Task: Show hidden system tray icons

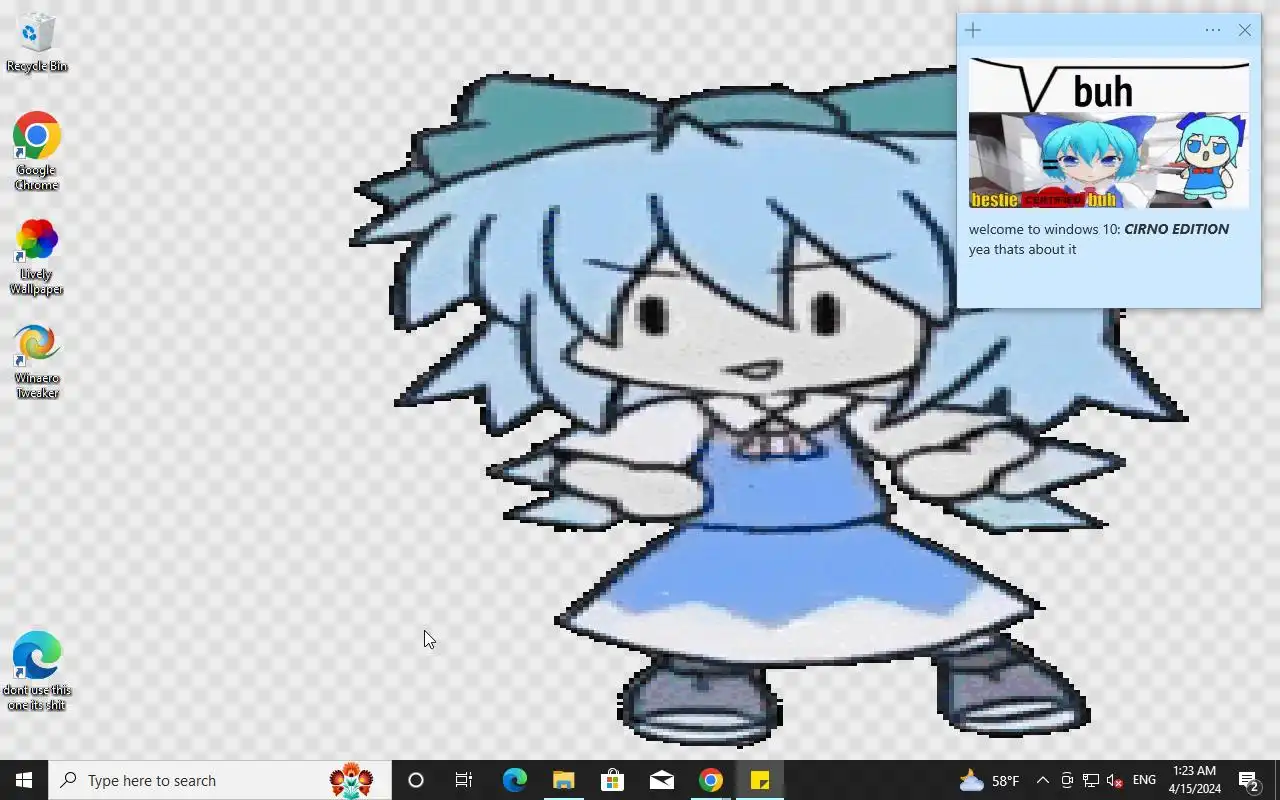Action: click(x=1042, y=780)
